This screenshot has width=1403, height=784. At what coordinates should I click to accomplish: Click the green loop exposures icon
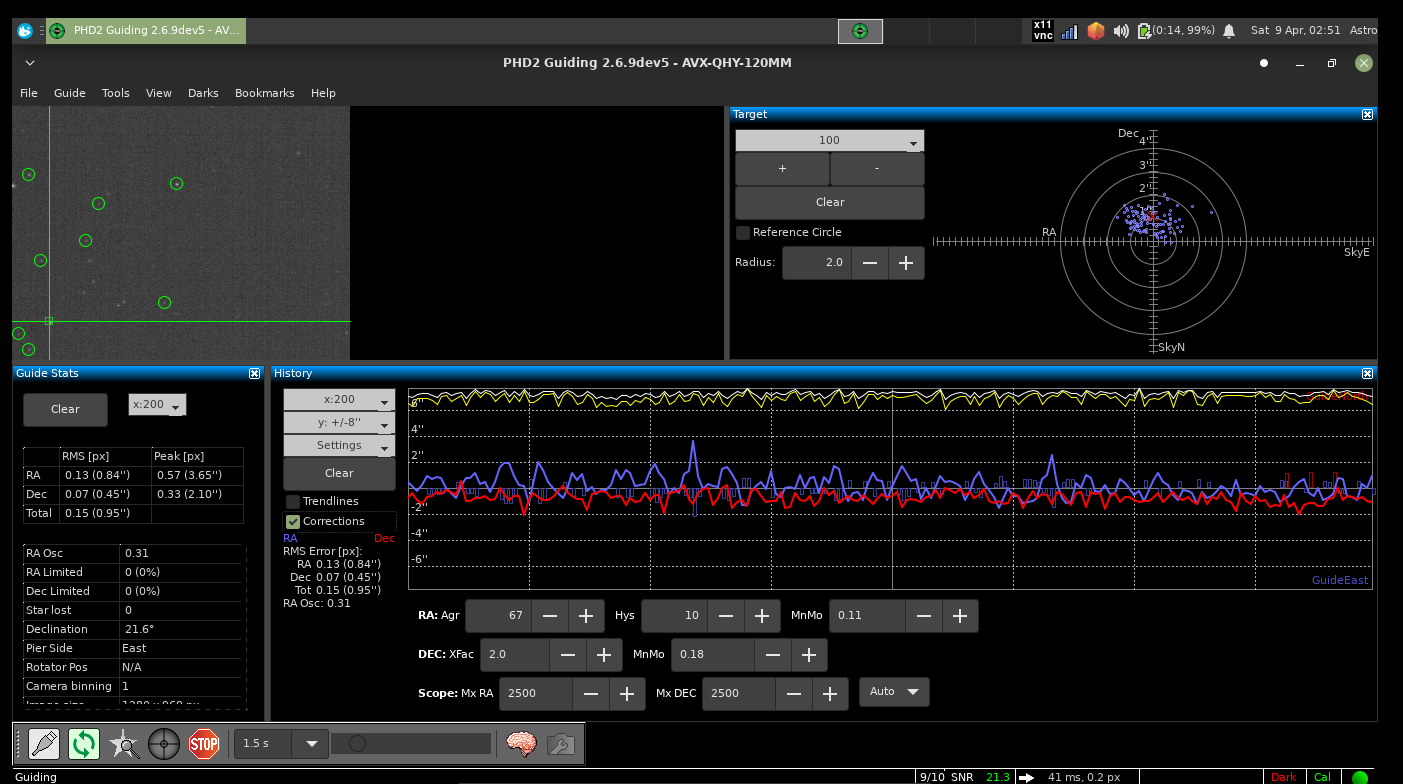click(84, 744)
